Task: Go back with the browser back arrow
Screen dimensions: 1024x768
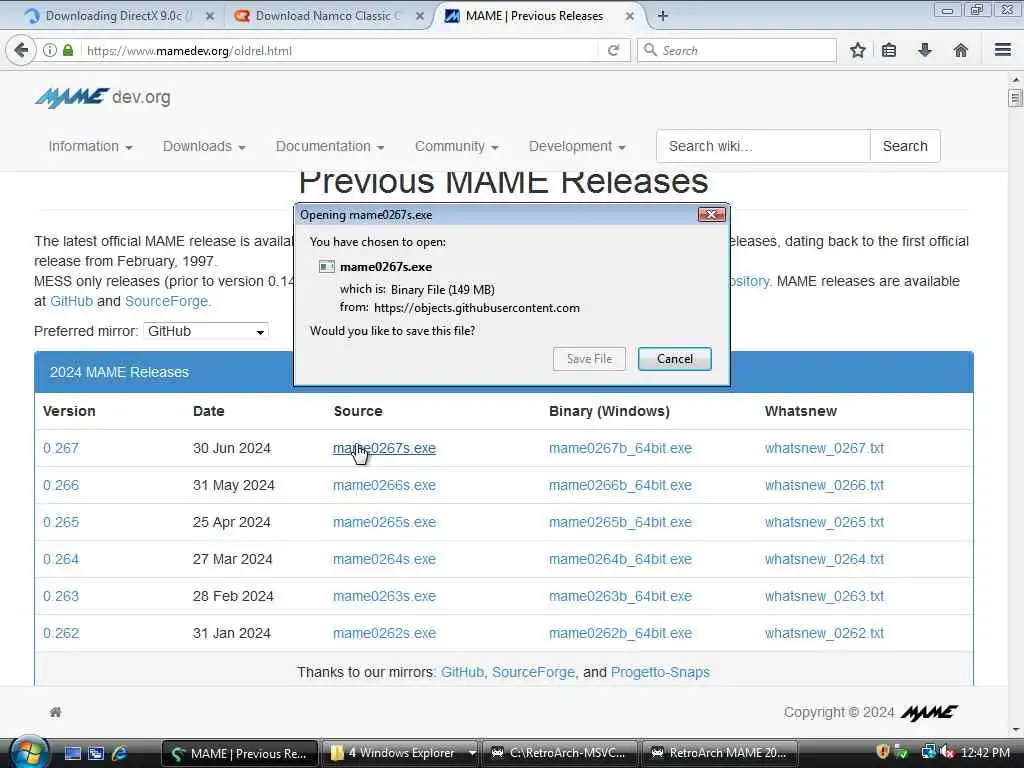Action: pos(21,50)
